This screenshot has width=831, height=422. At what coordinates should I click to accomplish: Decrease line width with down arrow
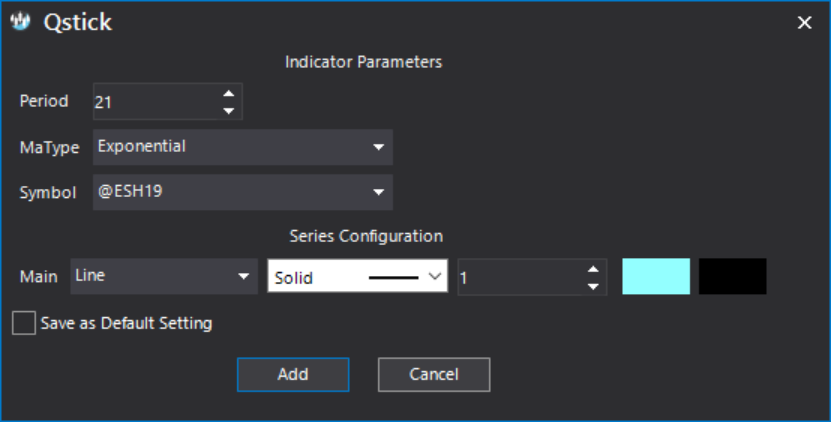(593, 286)
